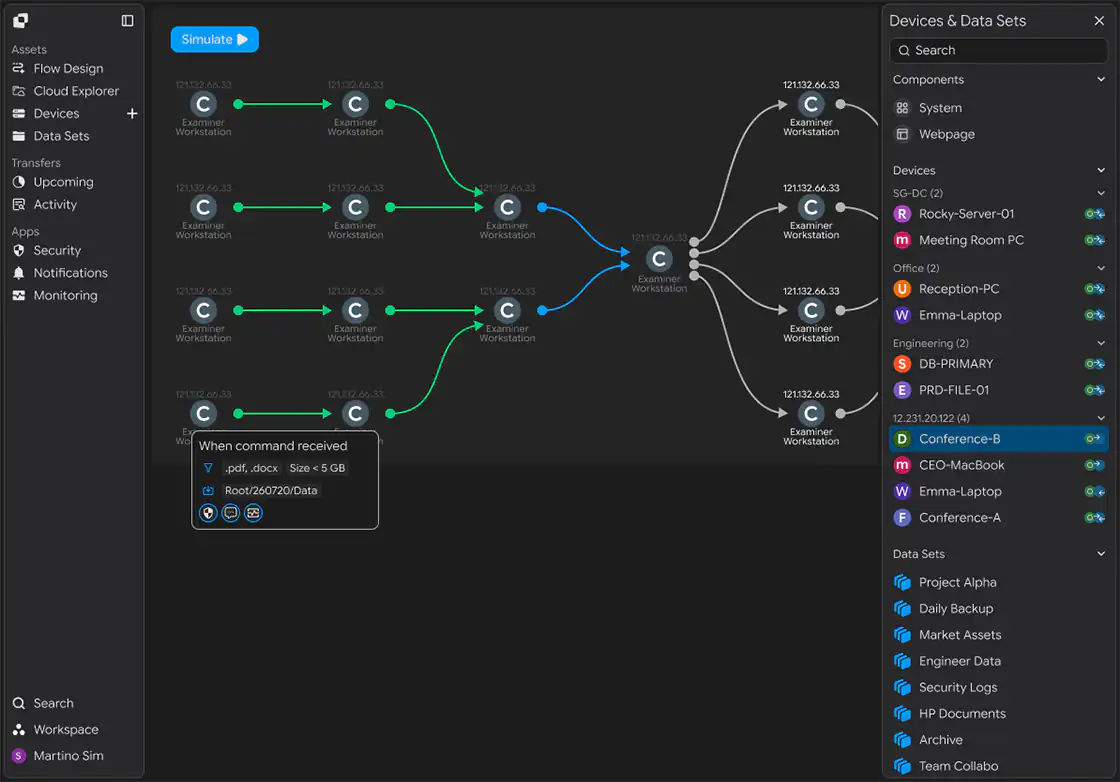Toggle connection status for Conference-B
The height and width of the screenshot is (782, 1120).
1094,438
